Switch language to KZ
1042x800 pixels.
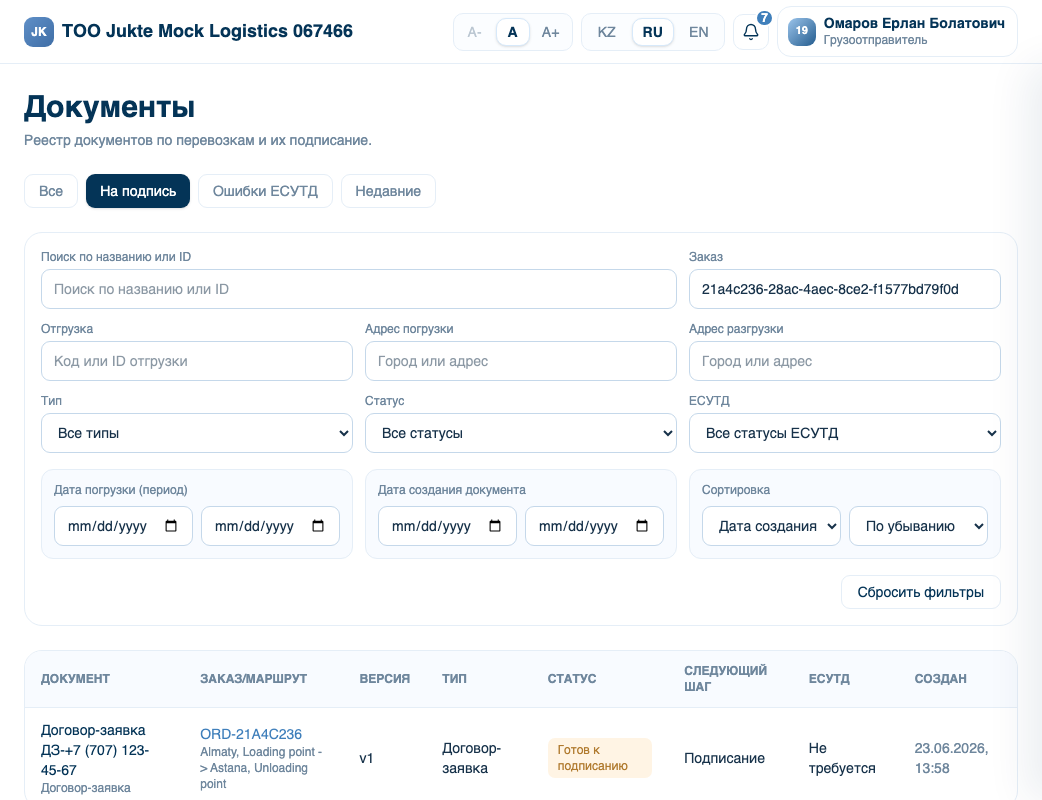click(606, 32)
